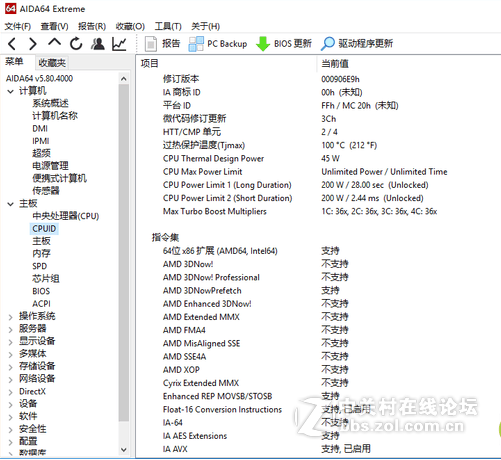Open the 报告 report tool
This screenshot has height=460, width=501.
(162, 44)
